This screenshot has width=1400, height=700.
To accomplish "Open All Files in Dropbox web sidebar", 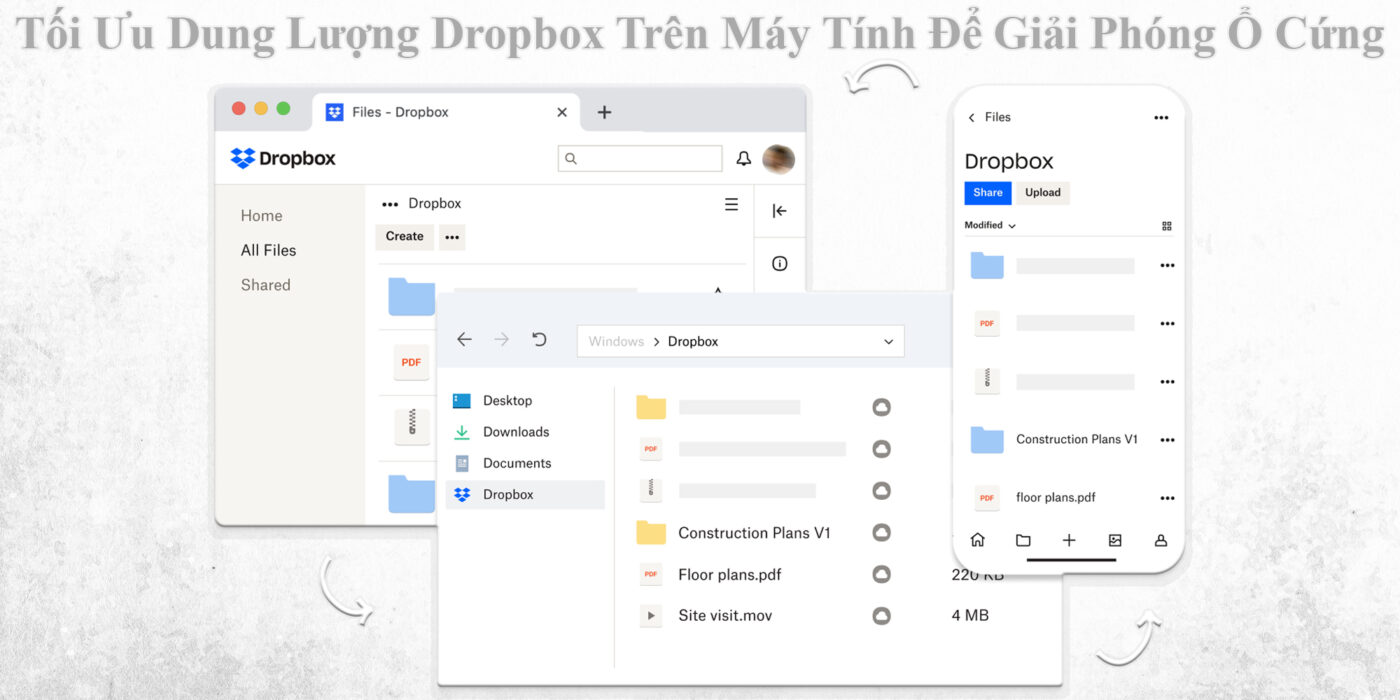I will 268,250.
